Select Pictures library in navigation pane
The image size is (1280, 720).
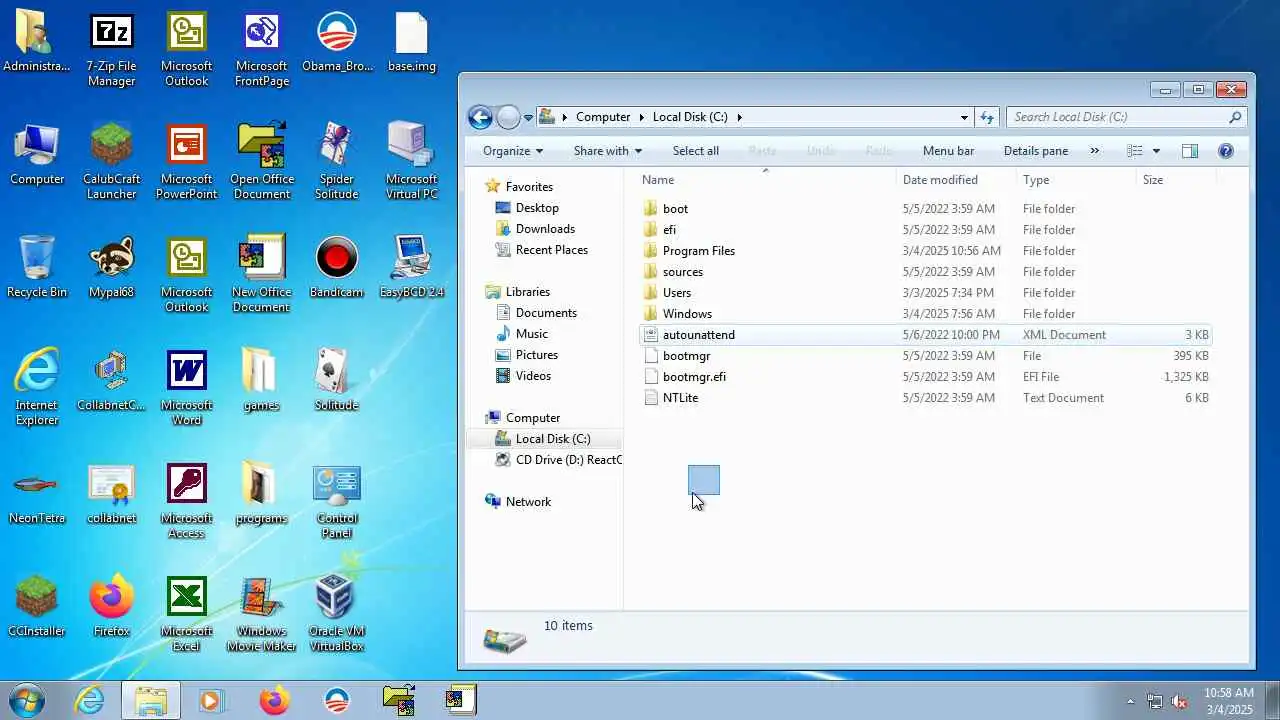pyautogui.click(x=536, y=355)
